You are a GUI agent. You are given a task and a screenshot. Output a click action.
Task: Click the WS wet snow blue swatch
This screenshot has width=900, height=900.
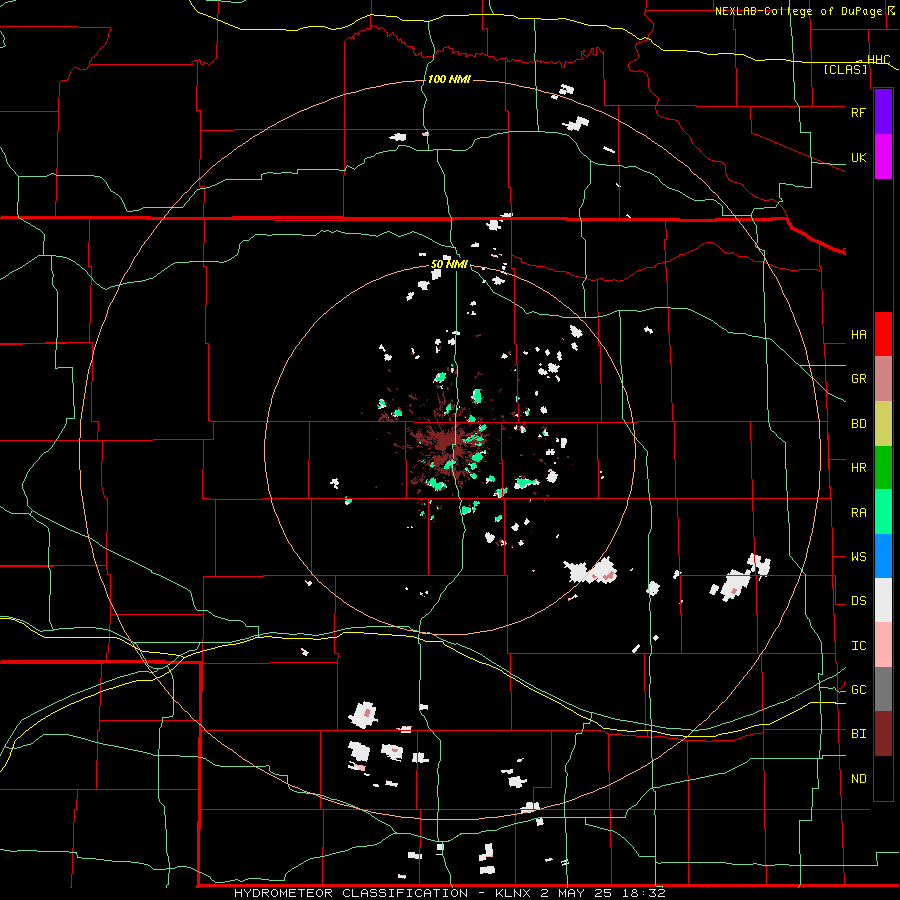click(x=883, y=556)
